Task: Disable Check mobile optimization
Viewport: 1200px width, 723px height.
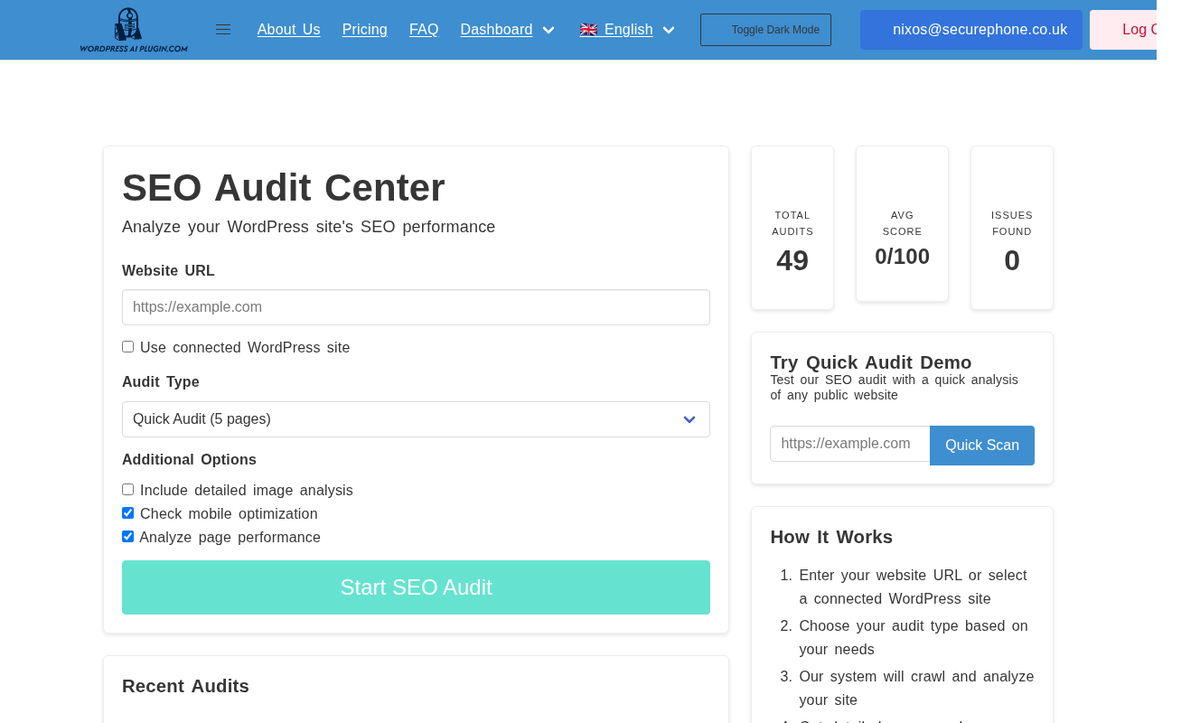Action: [127, 512]
